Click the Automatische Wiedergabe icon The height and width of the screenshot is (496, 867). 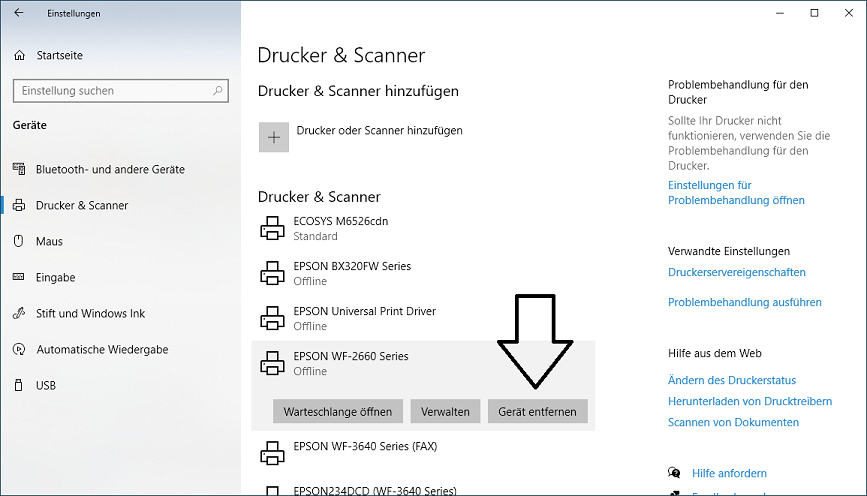tap(19, 349)
